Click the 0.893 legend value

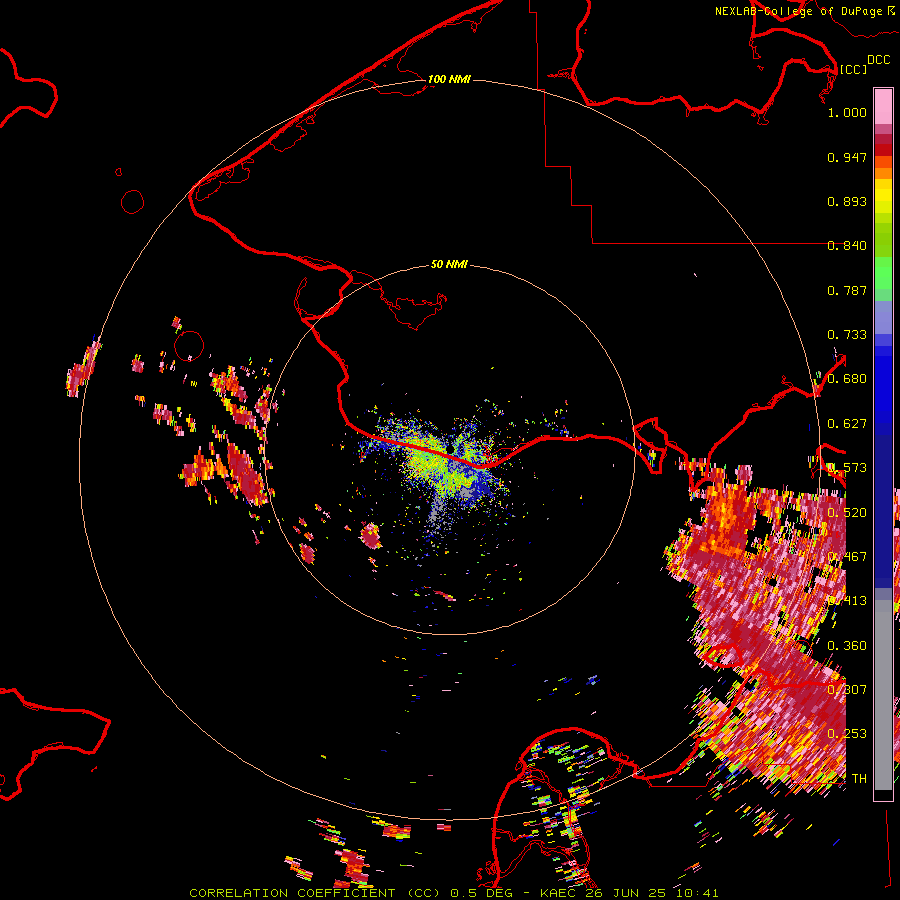tap(847, 201)
